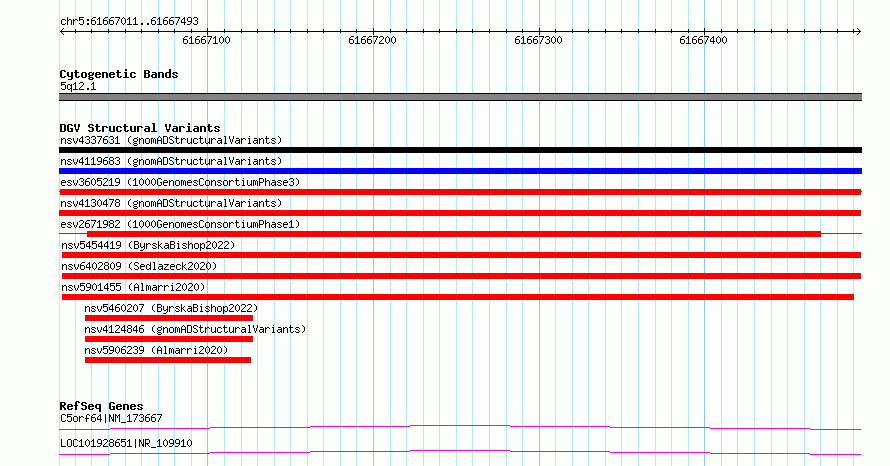
Task: Open nsv6402809 Sedlazeck2020 label
Action: click(139, 266)
